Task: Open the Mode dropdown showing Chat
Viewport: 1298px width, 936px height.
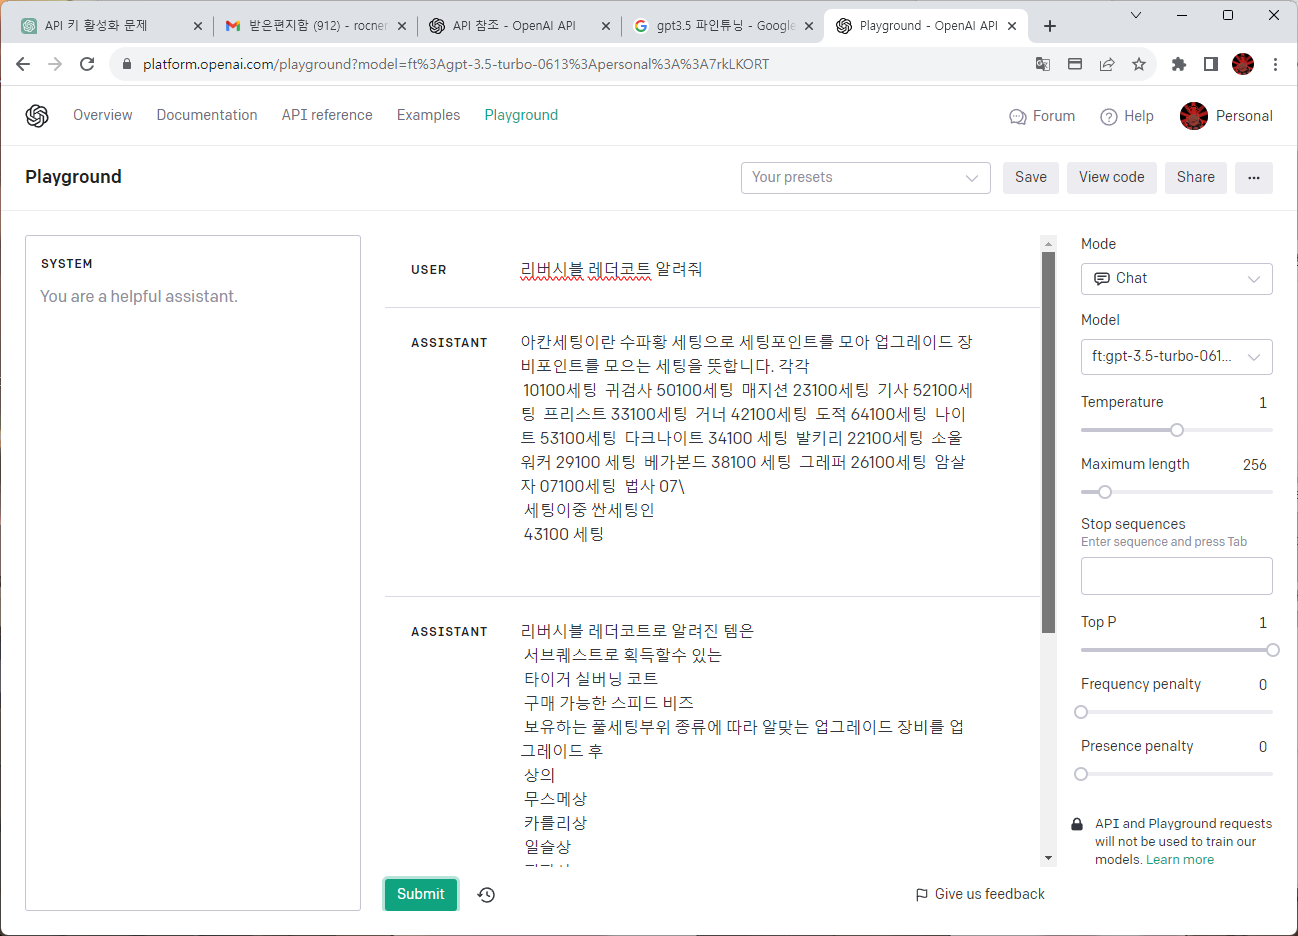Action: point(1177,279)
